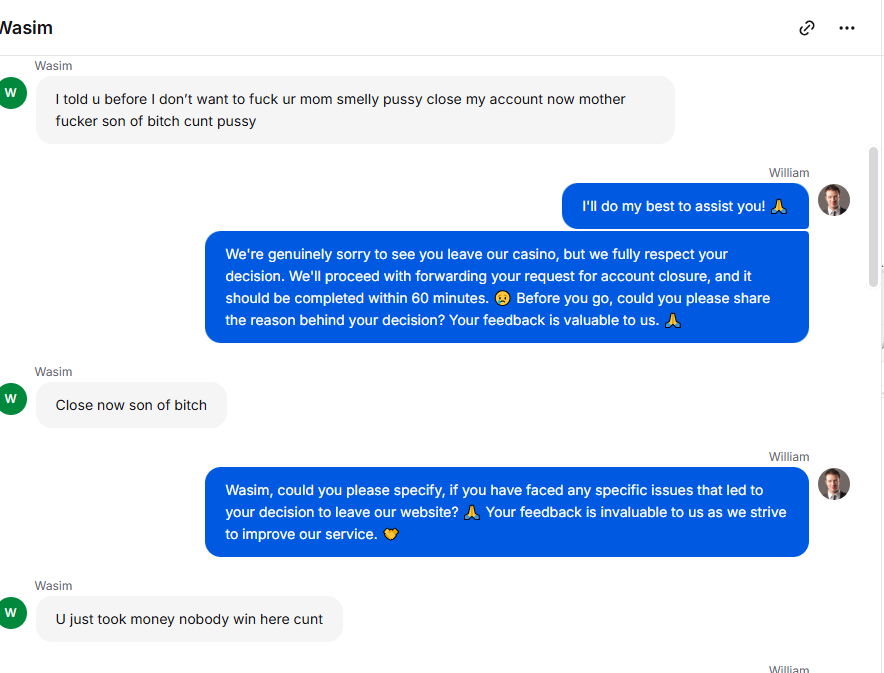Click the Wasim sender label above 'Close now'
884x673 pixels.
(54, 372)
